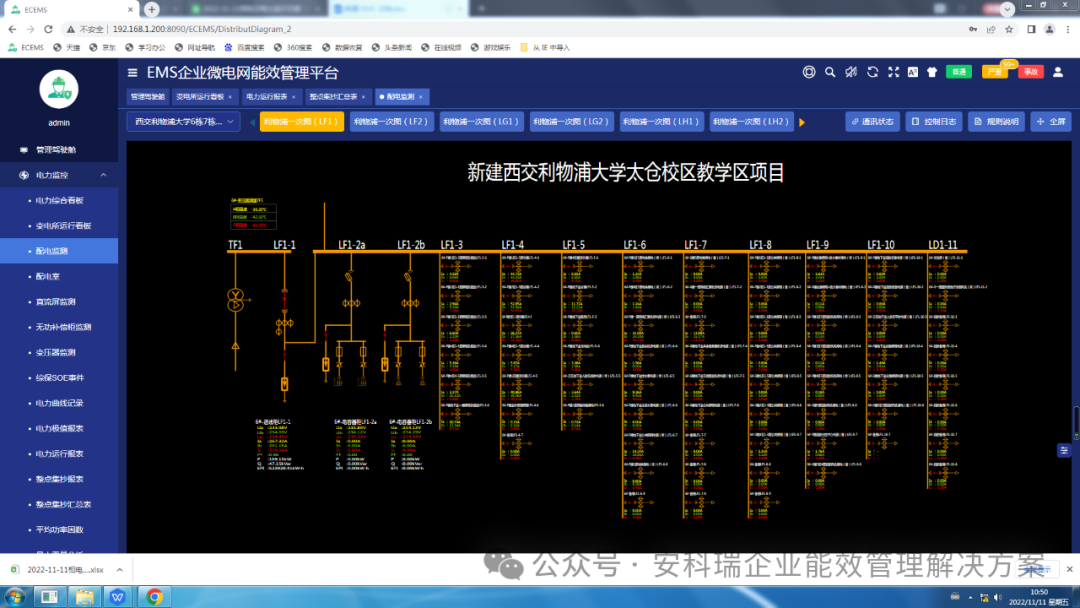The width and height of the screenshot is (1080, 608).
Task: Open the help lifebuoy icon
Action: (809, 72)
